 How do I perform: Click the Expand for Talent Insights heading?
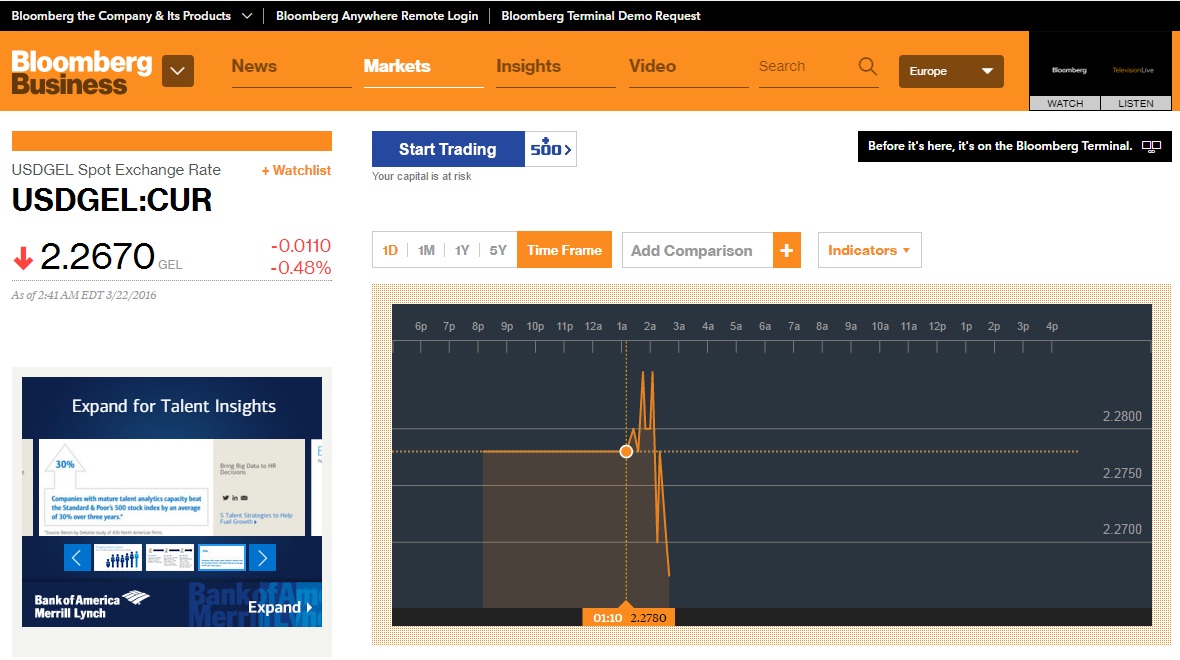coord(174,406)
